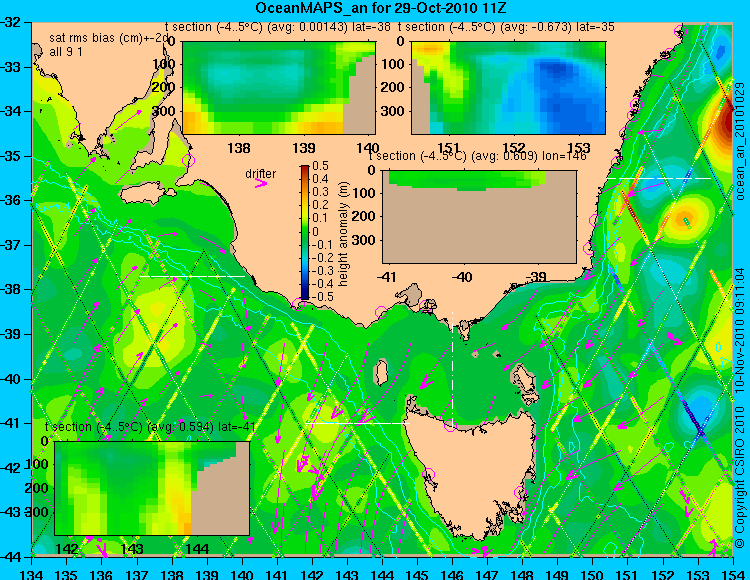This screenshot has height=580, width=750.
Task: Click the 't section' title ending lon=146
Action: click(x=477, y=156)
